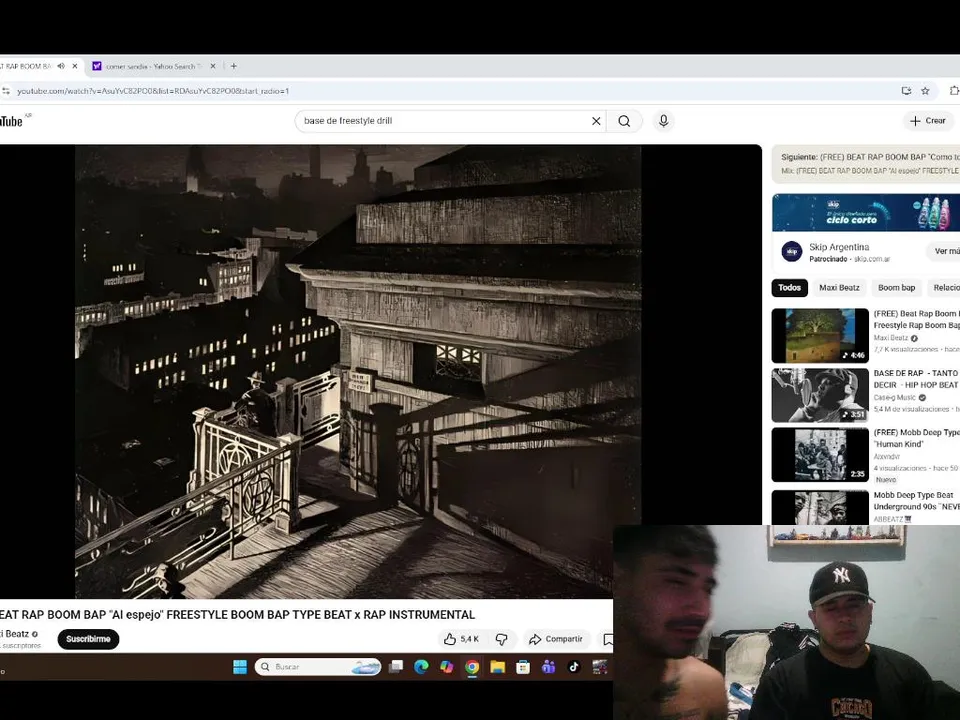The image size is (960, 720).
Task: Click the youtube.com URL in the address bar
Action: coord(152,91)
